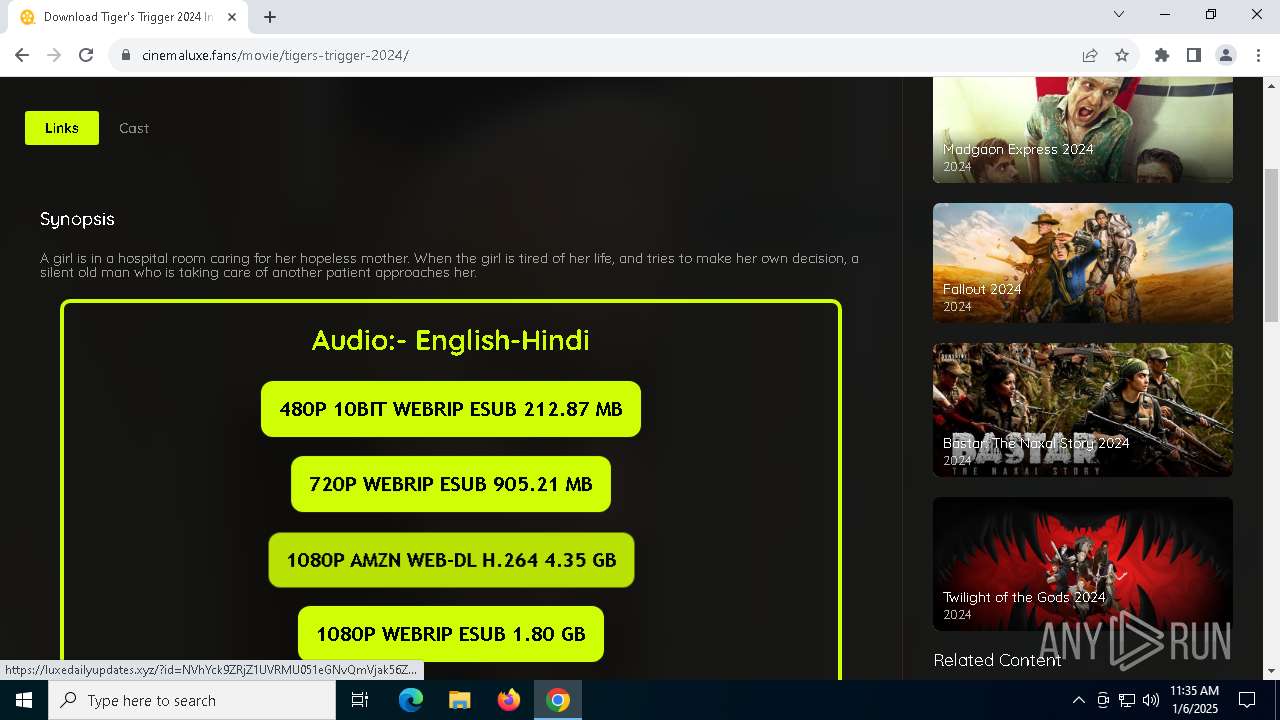Viewport: 1280px width, 720px height.
Task: Click the Related Content heading
Action: pos(997,660)
